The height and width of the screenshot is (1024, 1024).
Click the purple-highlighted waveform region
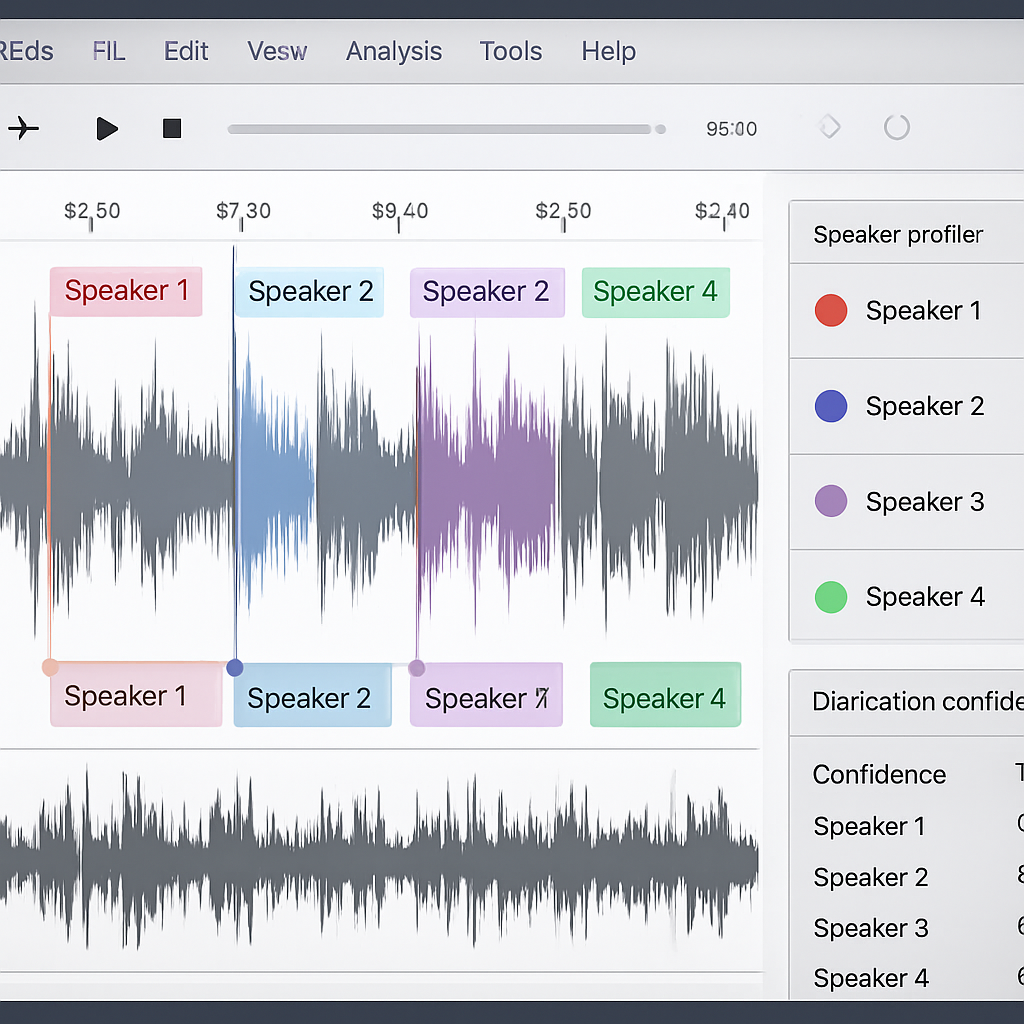(x=487, y=480)
